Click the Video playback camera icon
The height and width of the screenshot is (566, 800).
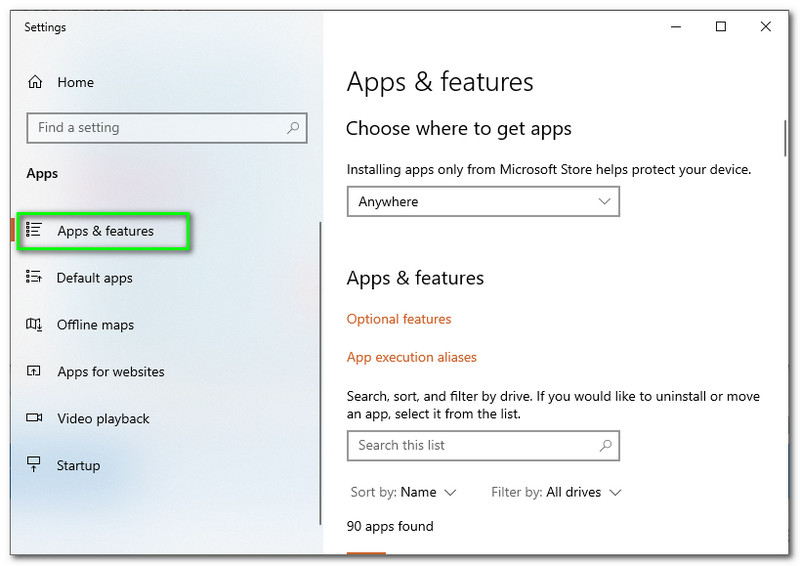click(34, 418)
